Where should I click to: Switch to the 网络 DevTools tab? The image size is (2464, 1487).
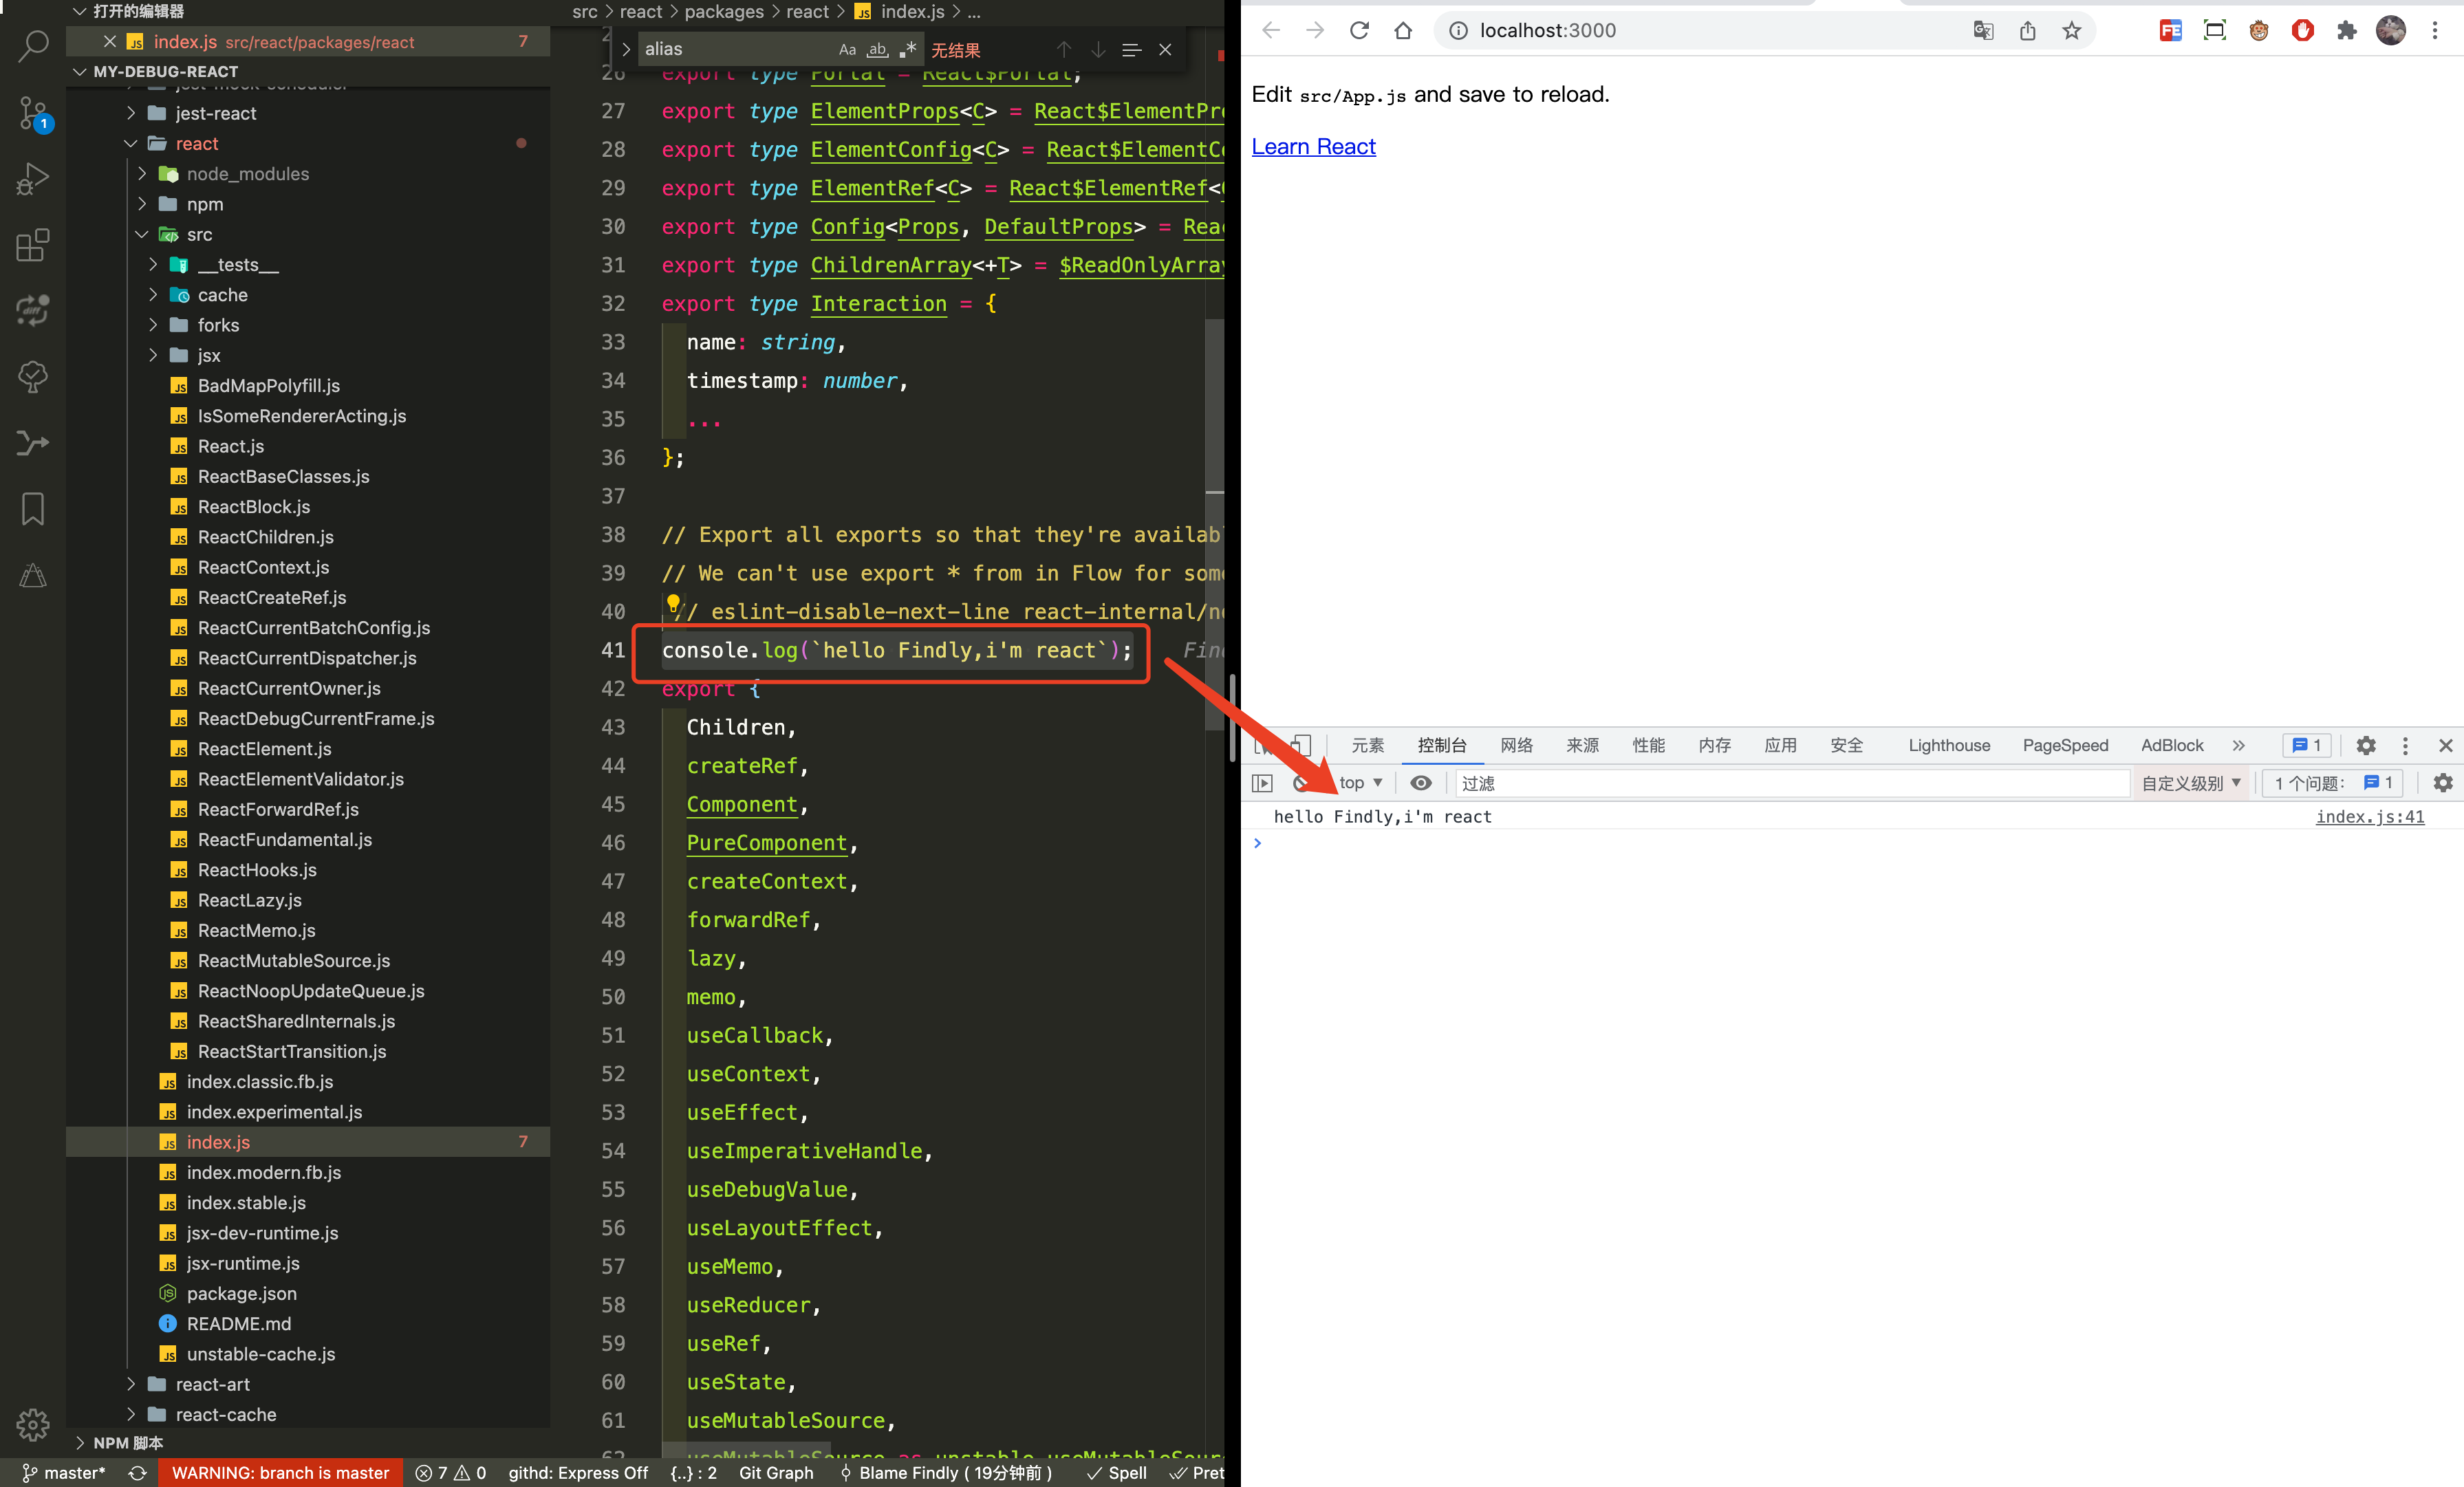point(1516,745)
